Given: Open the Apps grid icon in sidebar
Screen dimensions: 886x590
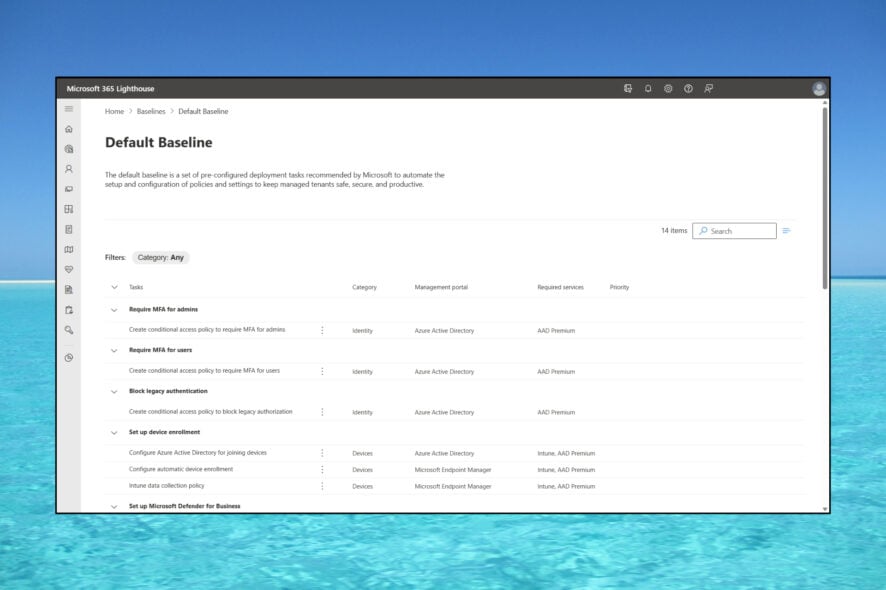Looking at the screenshot, I should click(x=69, y=209).
